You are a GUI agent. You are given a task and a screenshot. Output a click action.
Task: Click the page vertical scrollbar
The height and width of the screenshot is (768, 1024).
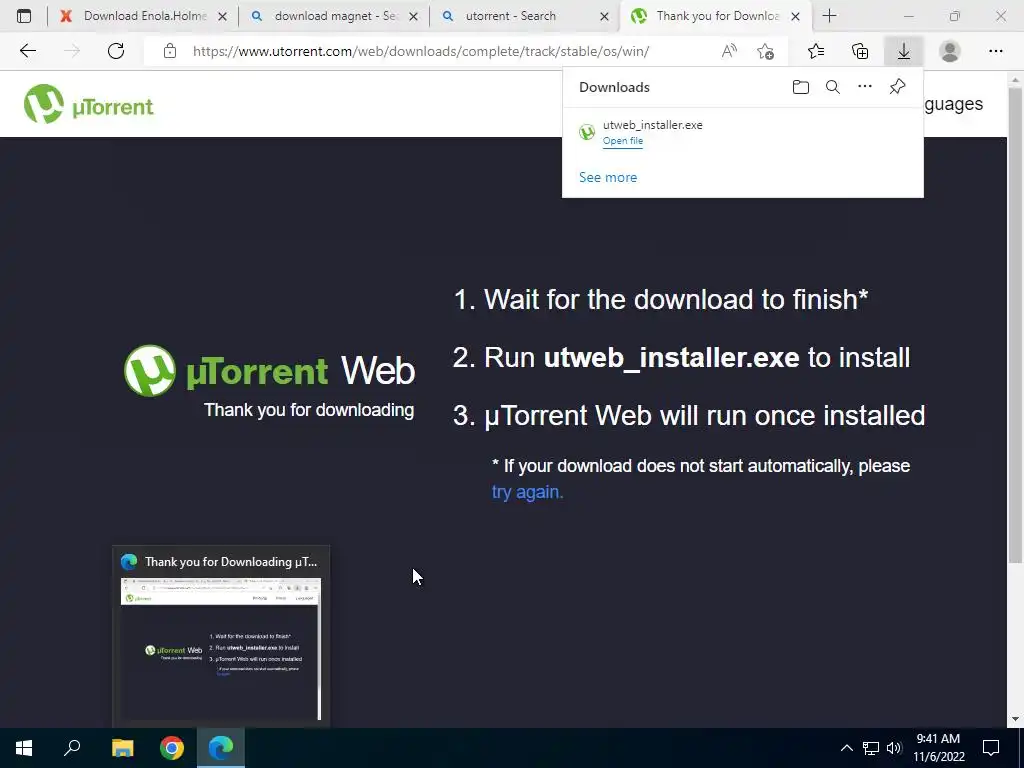(1015, 325)
